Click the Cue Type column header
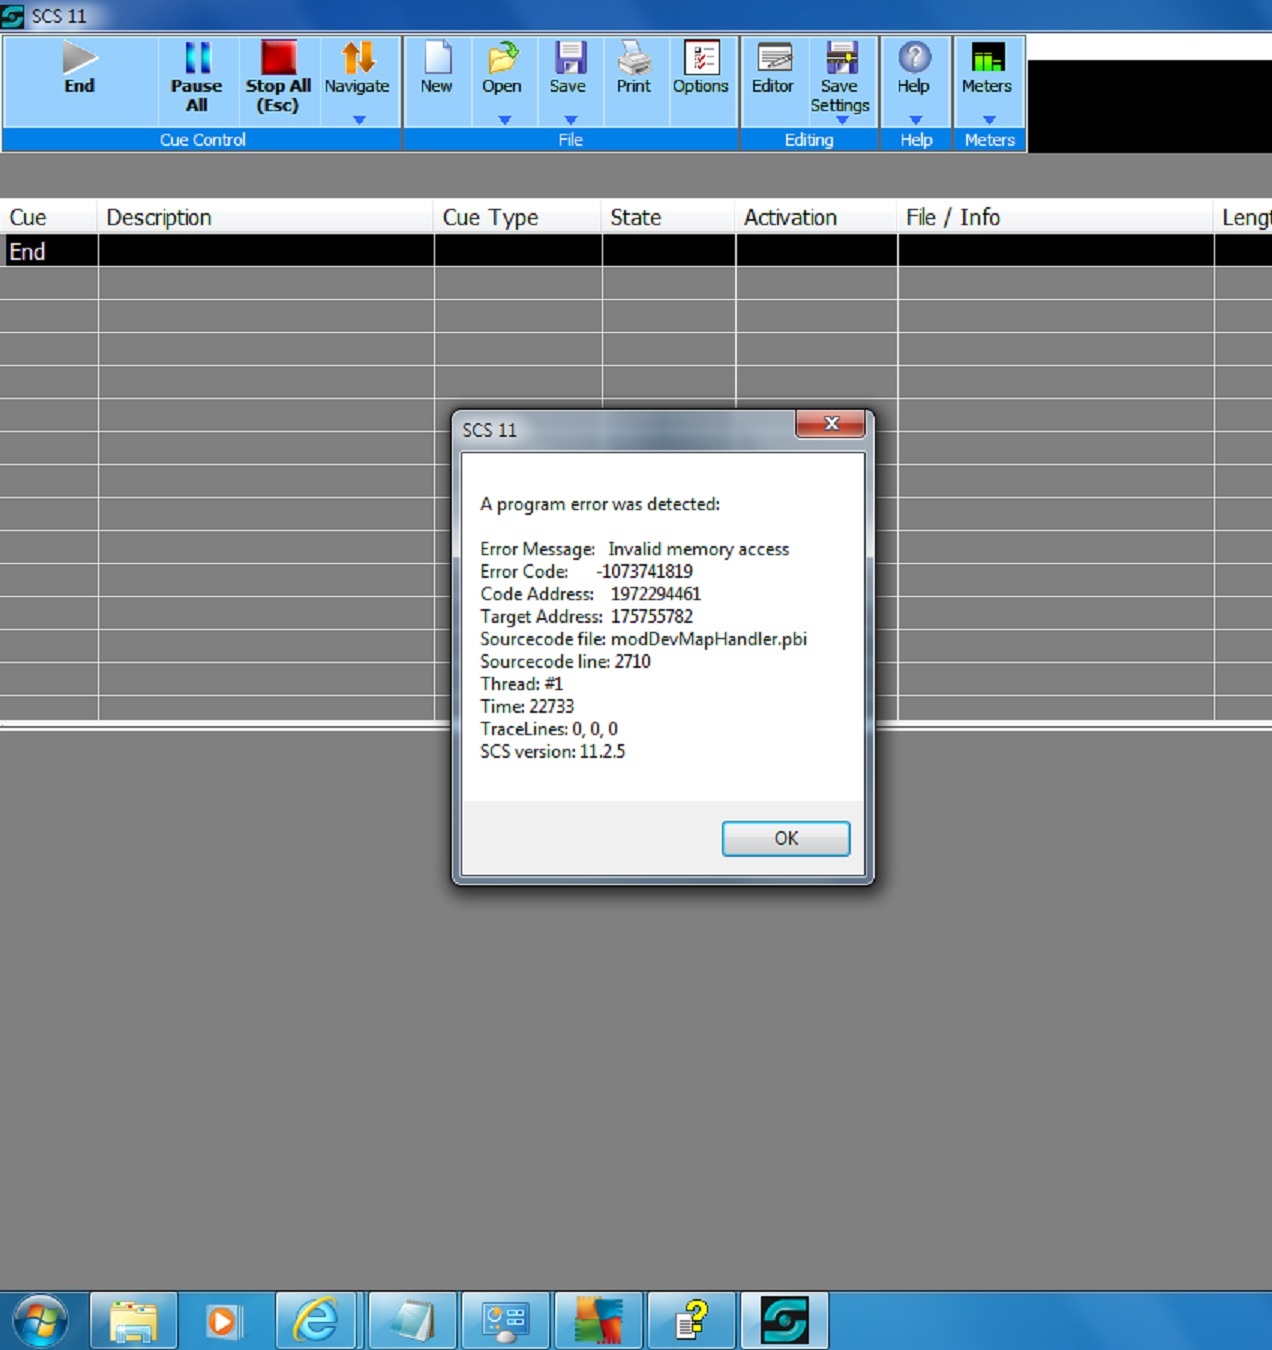 (x=490, y=217)
